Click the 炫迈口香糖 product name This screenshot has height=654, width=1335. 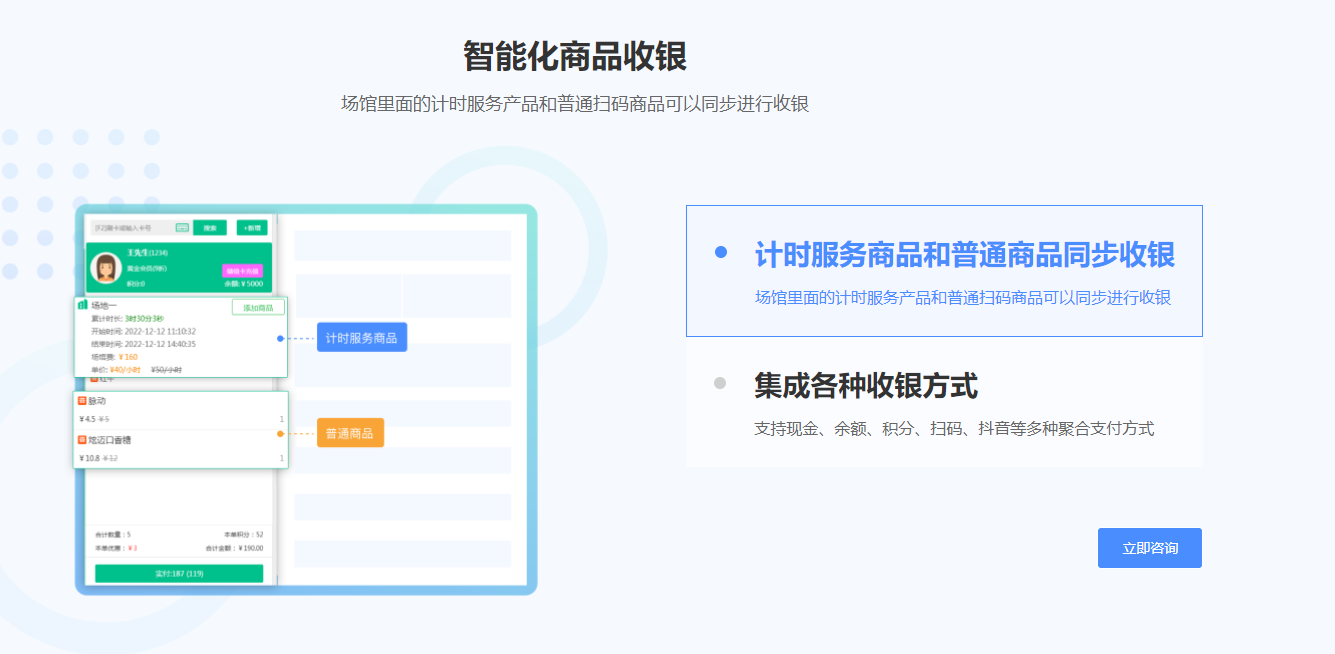(110, 440)
